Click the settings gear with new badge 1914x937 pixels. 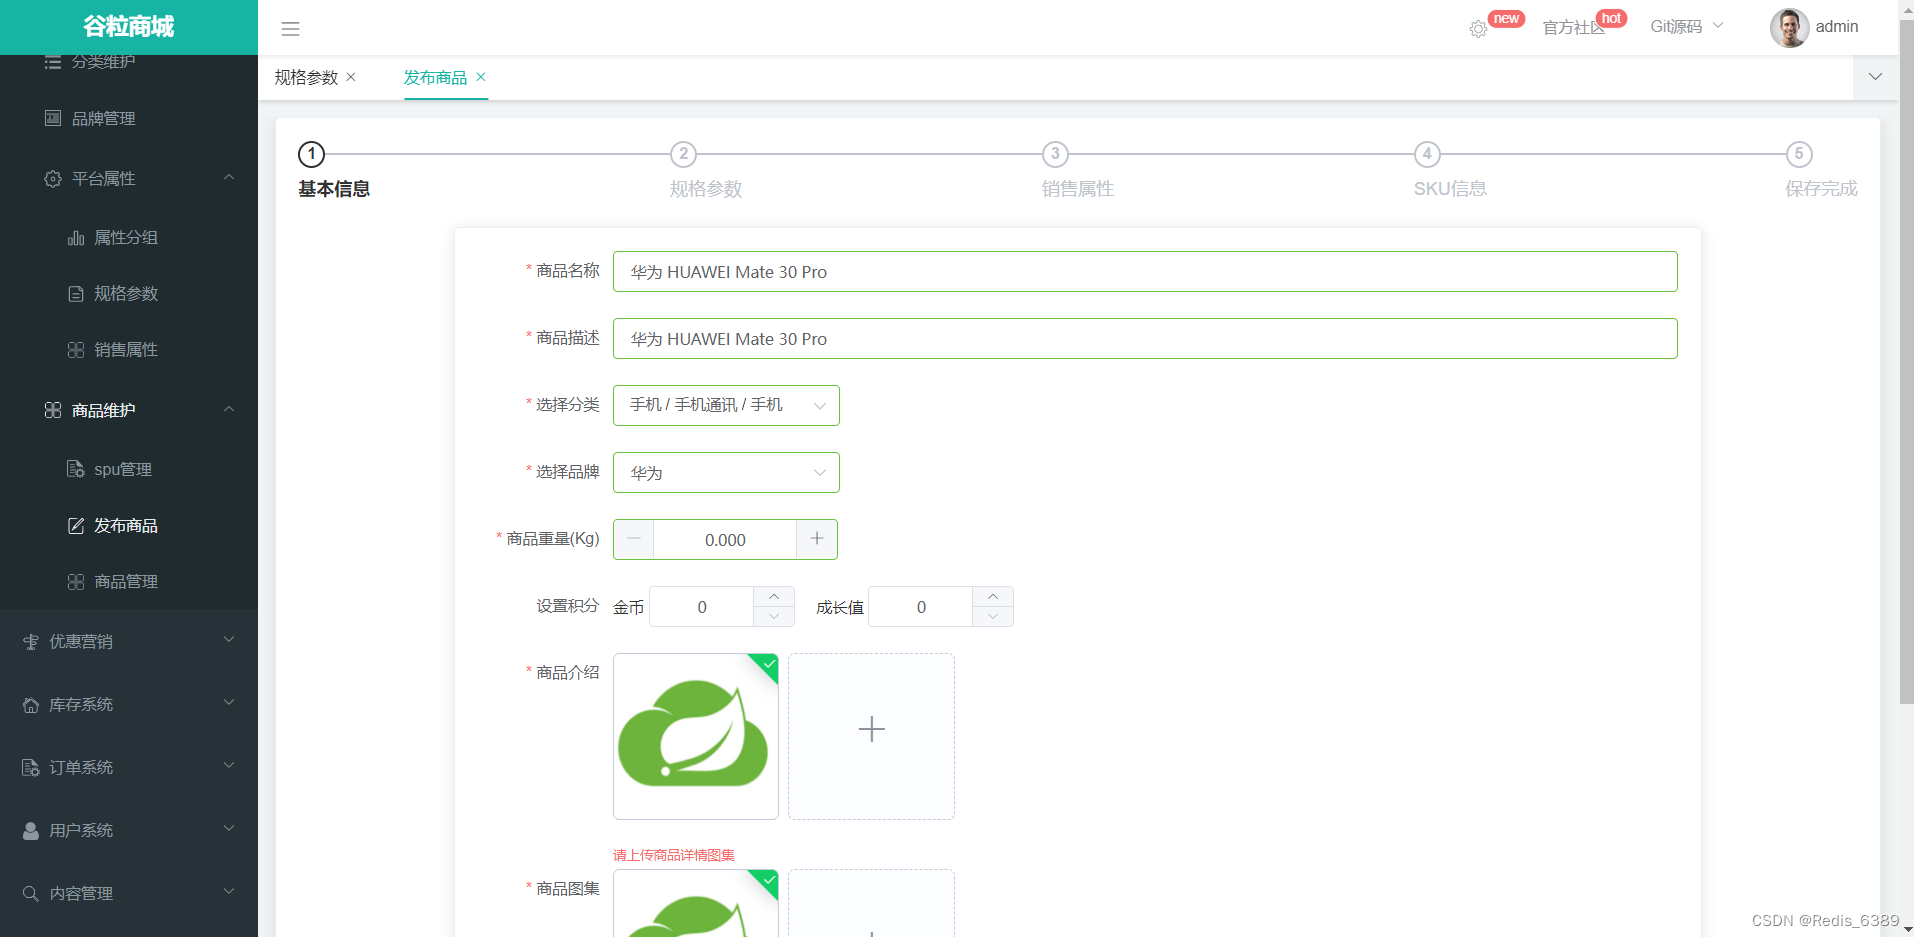(1479, 28)
